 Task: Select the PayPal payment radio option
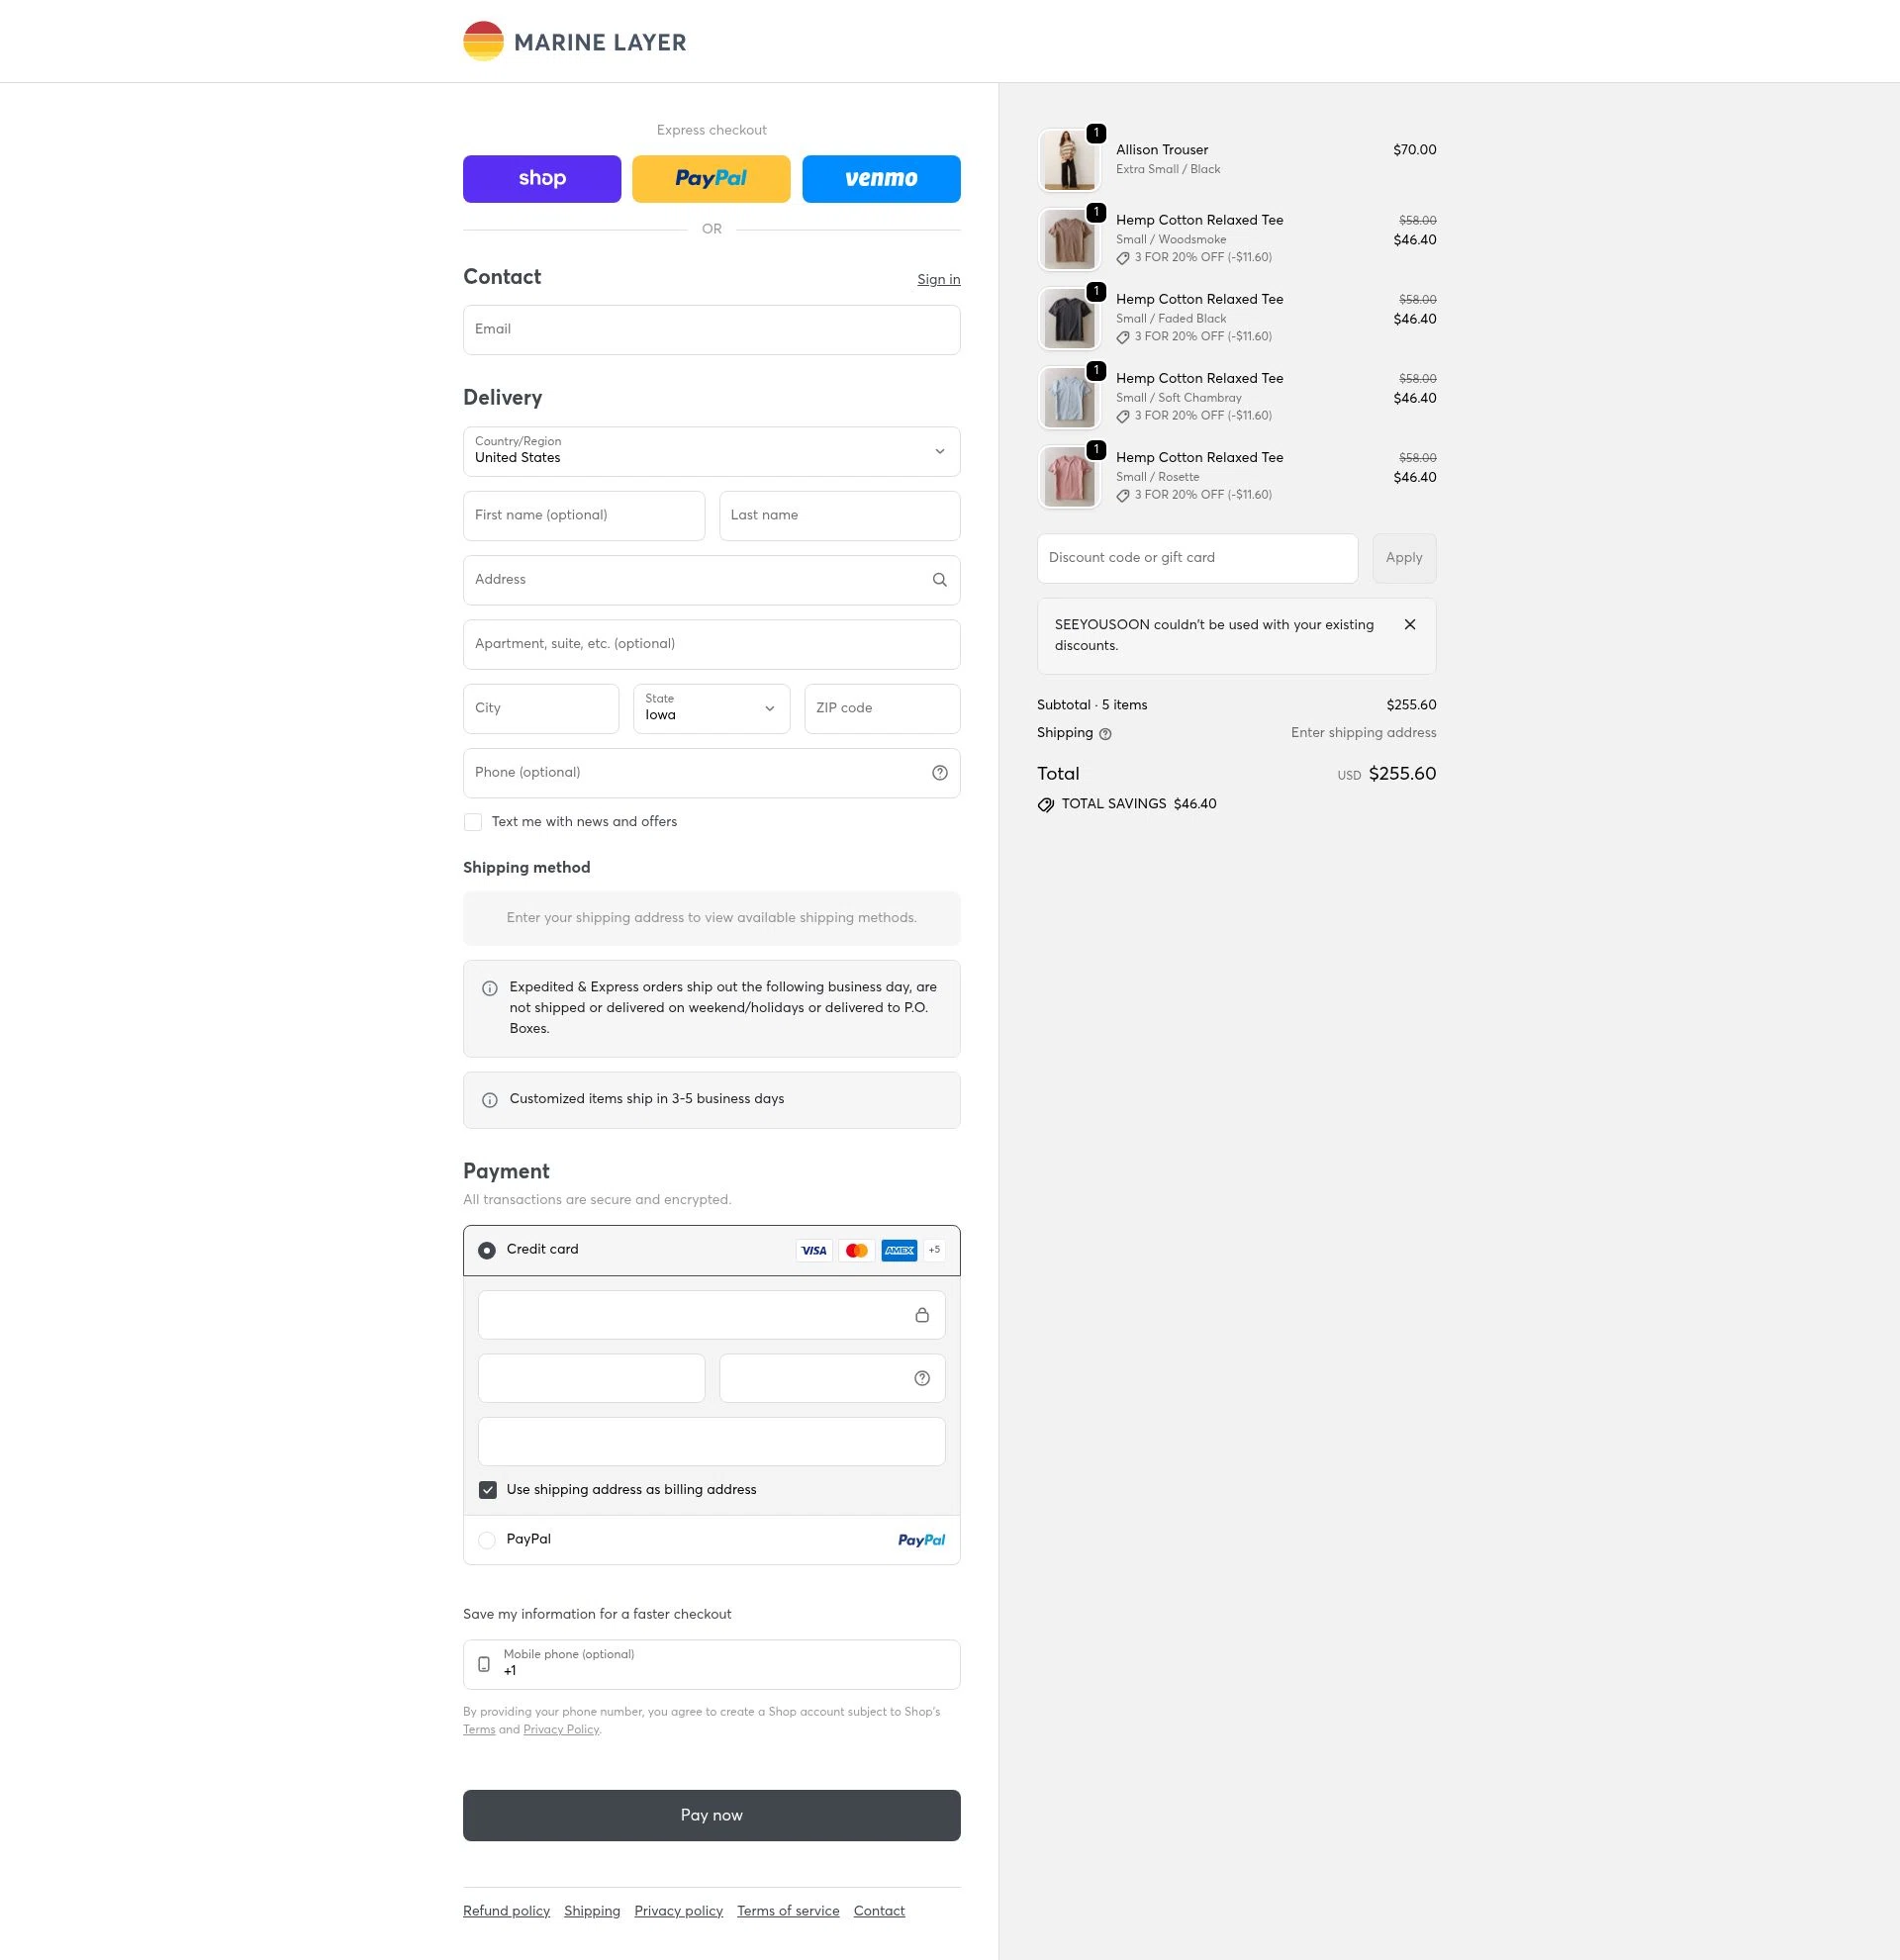[x=487, y=1540]
